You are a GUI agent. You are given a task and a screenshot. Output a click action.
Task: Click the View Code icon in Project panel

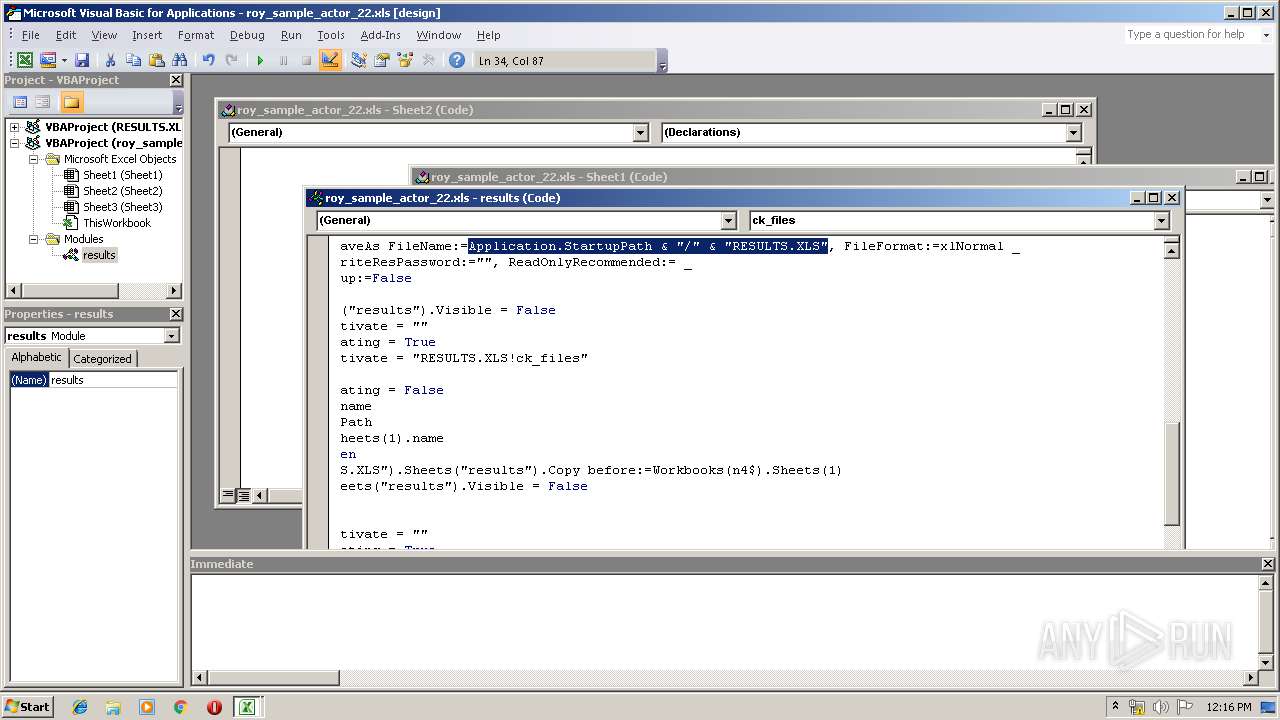coord(19,102)
